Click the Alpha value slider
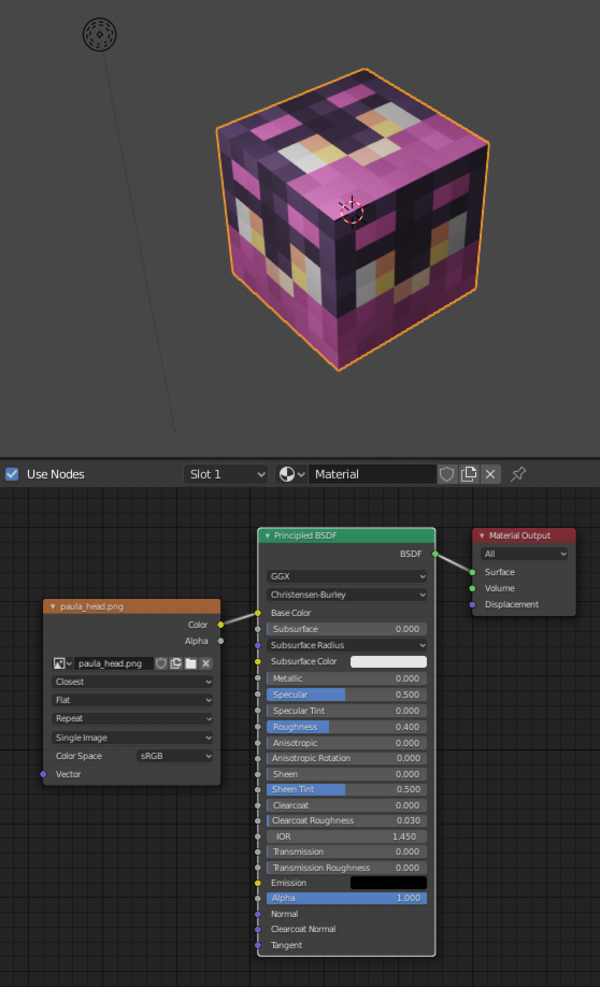The width and height of the screenshot is (600, 987). coord(347,898)
